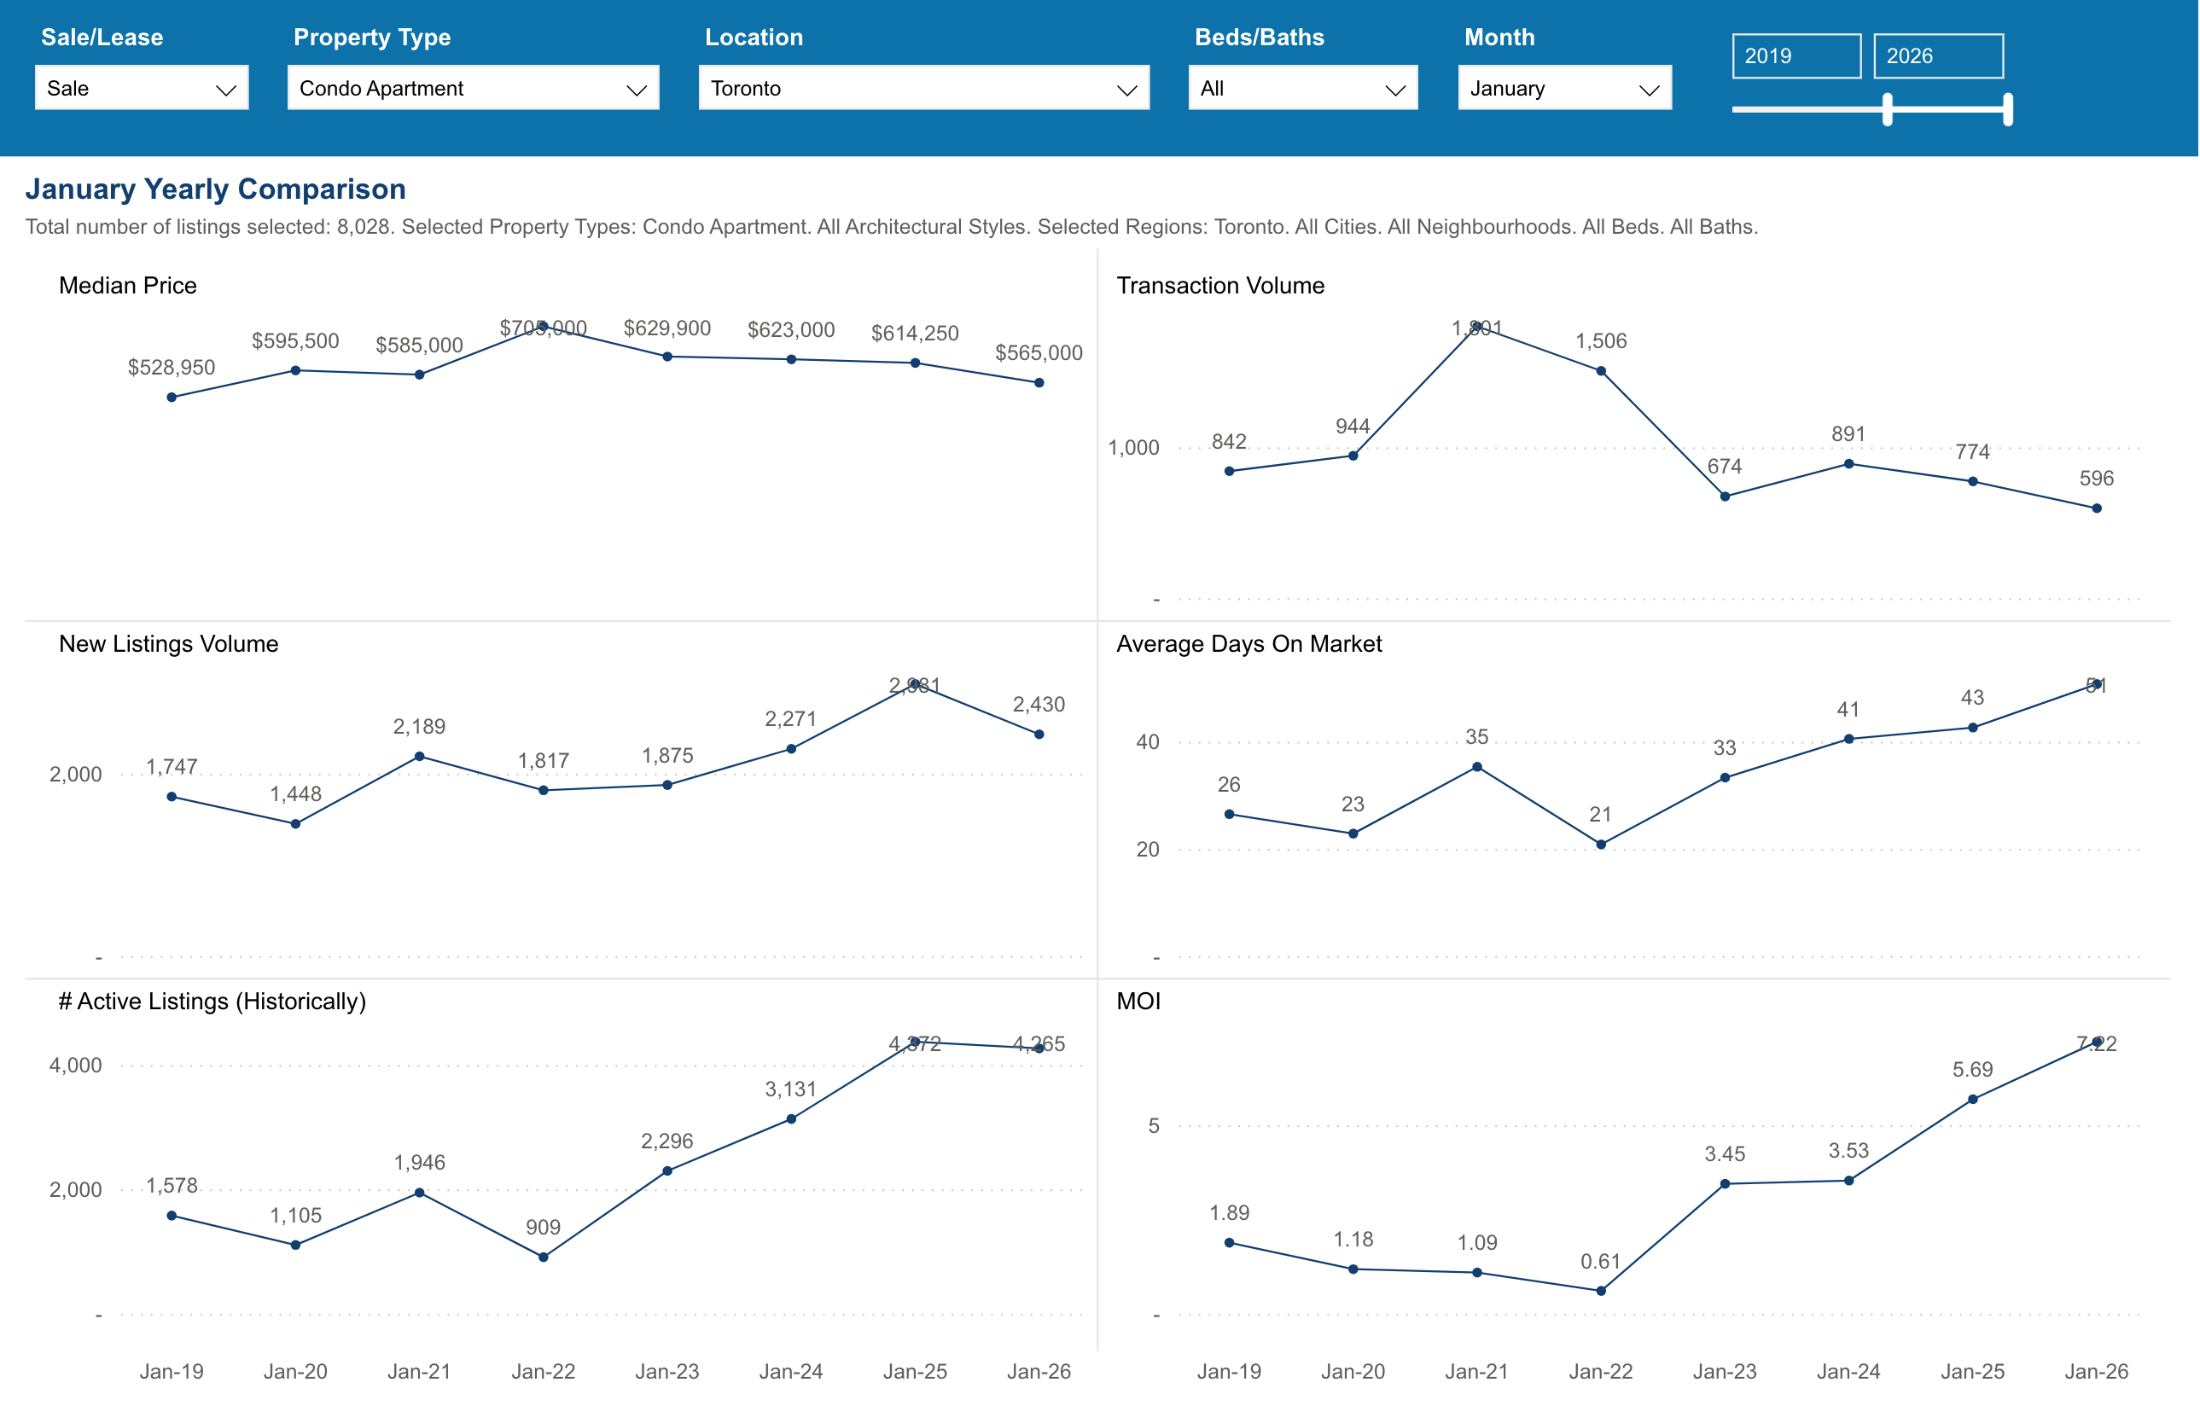Click Median Price point labeled $528,950

172,397
